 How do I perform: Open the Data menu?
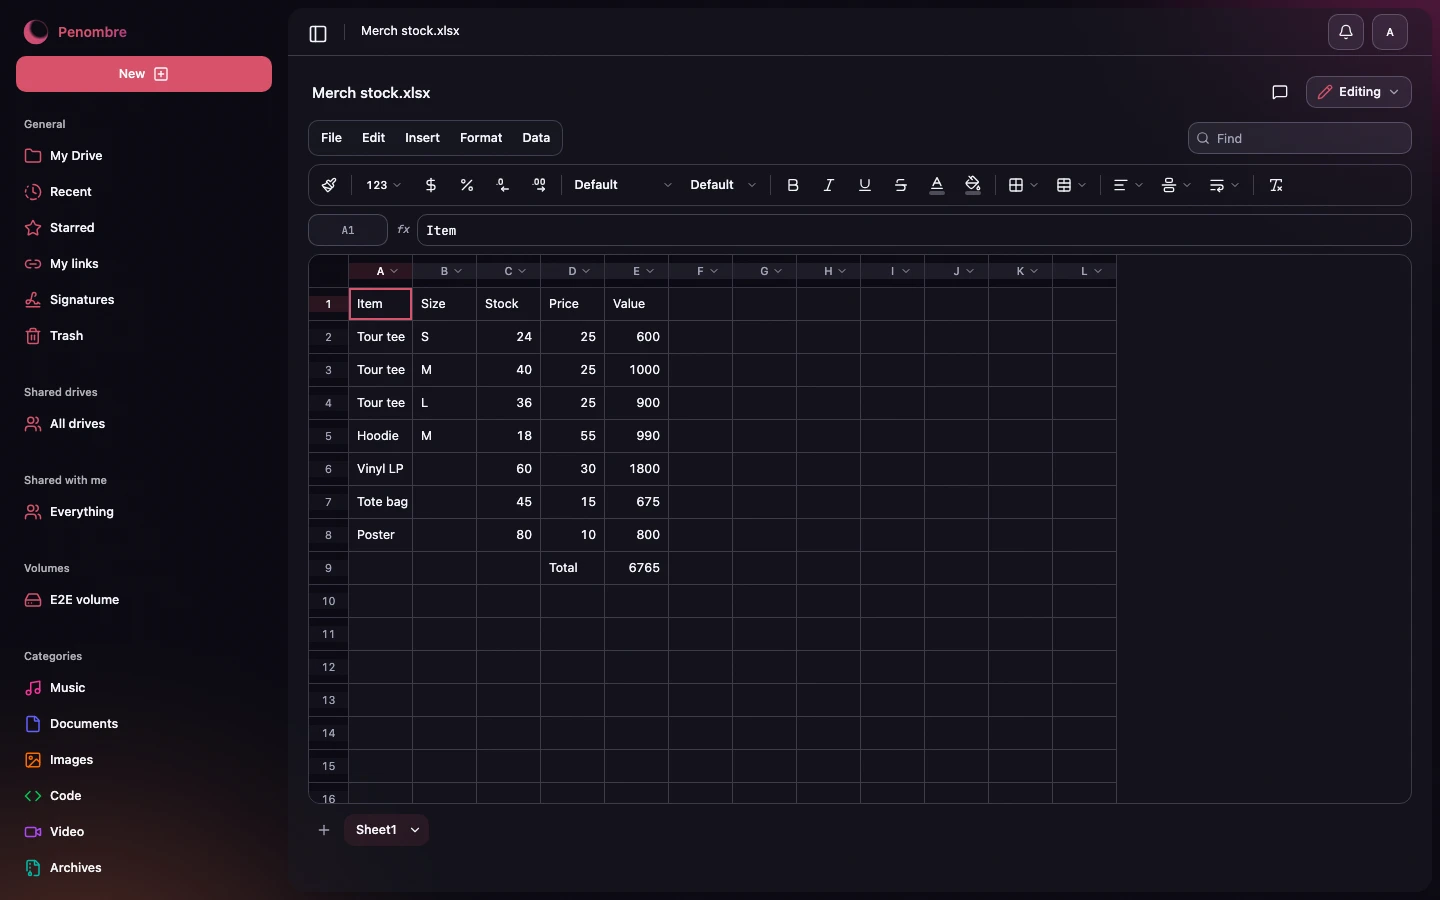click(x=536, y=138)
